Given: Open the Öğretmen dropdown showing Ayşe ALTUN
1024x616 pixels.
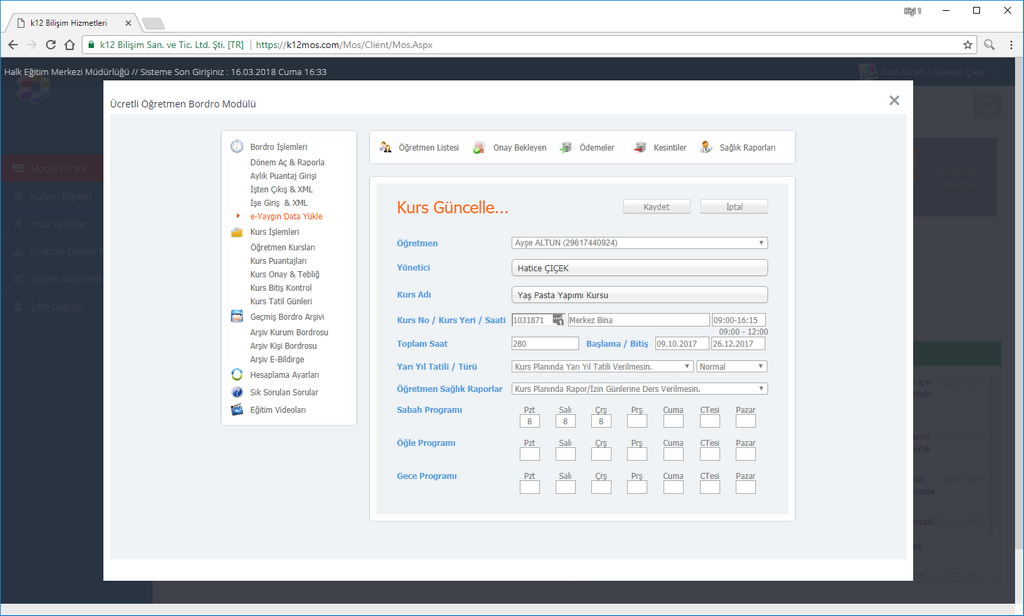Looking at the screenshot, I should [639, 243].
